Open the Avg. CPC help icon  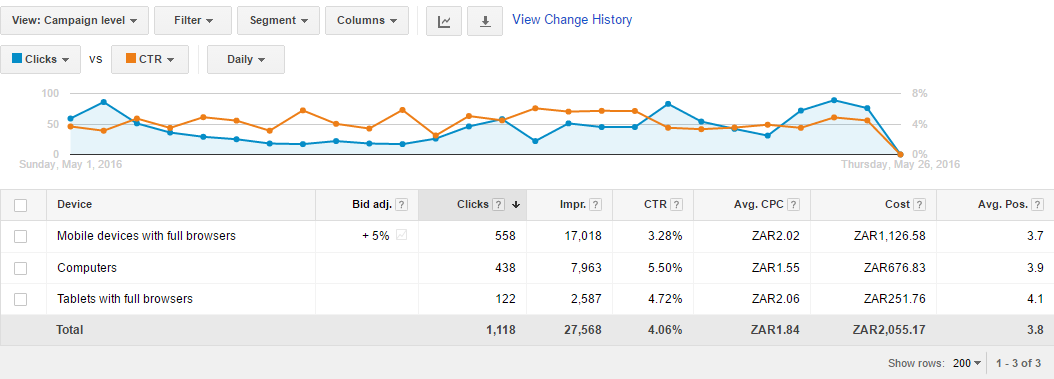(794, 205)
